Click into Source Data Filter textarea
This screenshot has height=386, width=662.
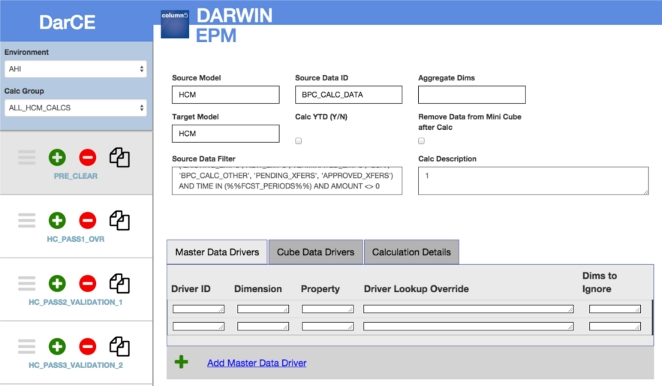(287, 181)
